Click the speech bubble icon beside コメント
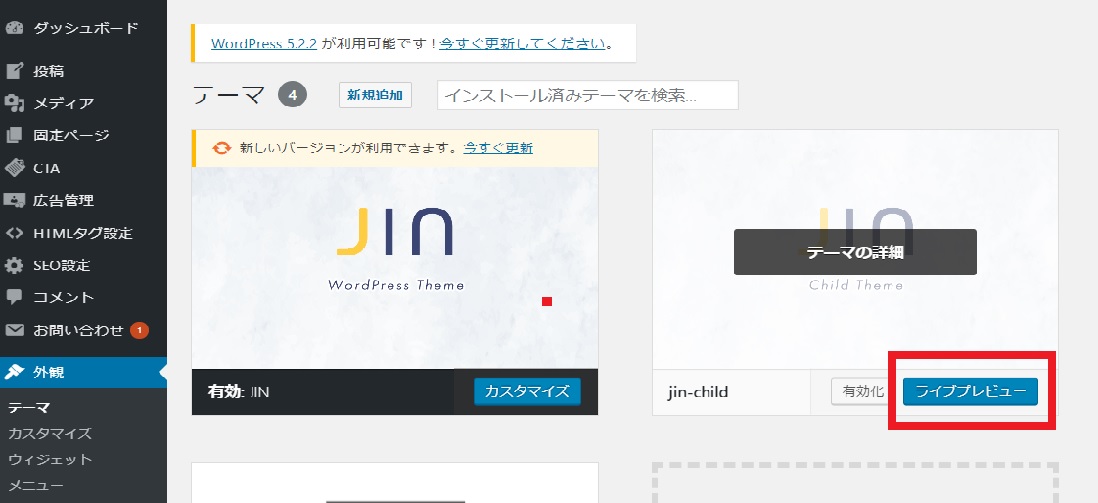 [14, 297]
